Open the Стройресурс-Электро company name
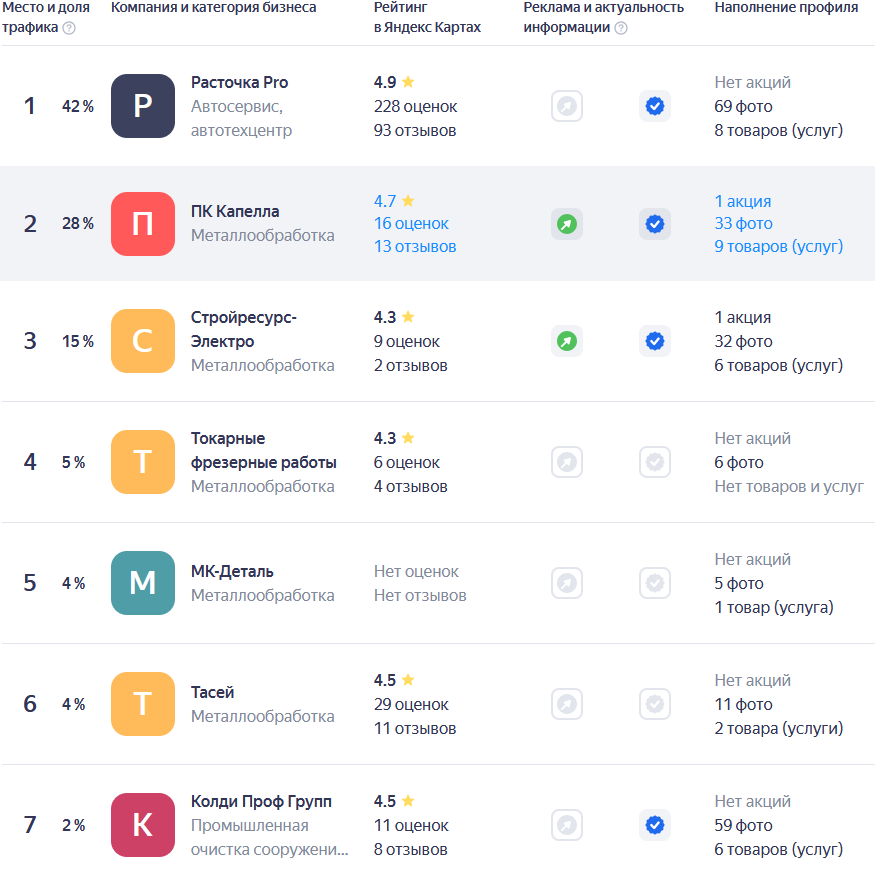The width and height of the screenshot is (875, 870). [x=243, y=329]
